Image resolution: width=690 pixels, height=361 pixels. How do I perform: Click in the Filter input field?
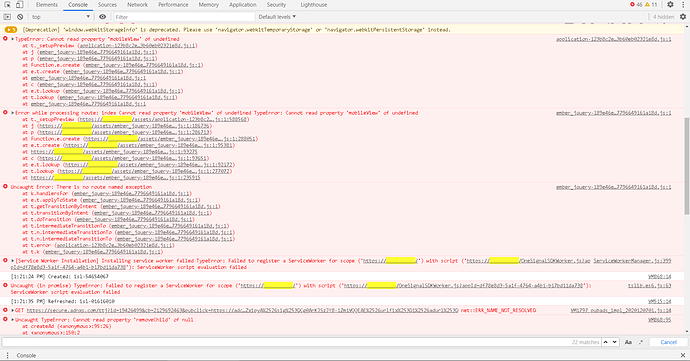[184, 17]
